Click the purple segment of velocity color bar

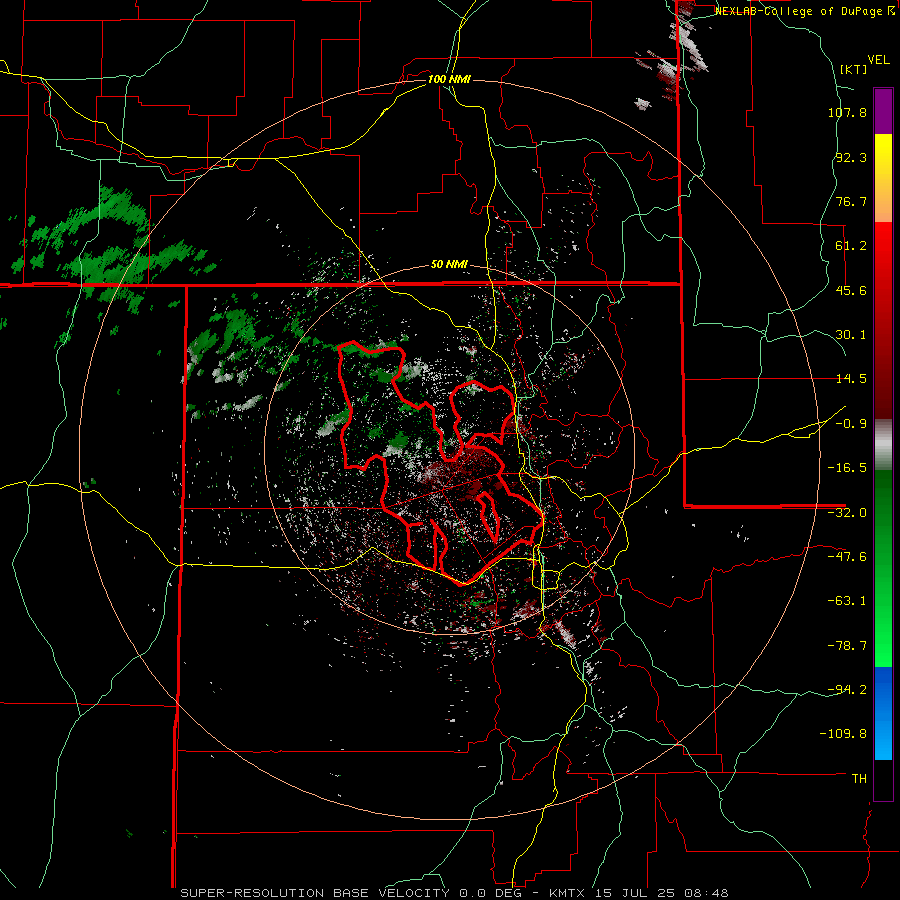click(x=883, y=111)
